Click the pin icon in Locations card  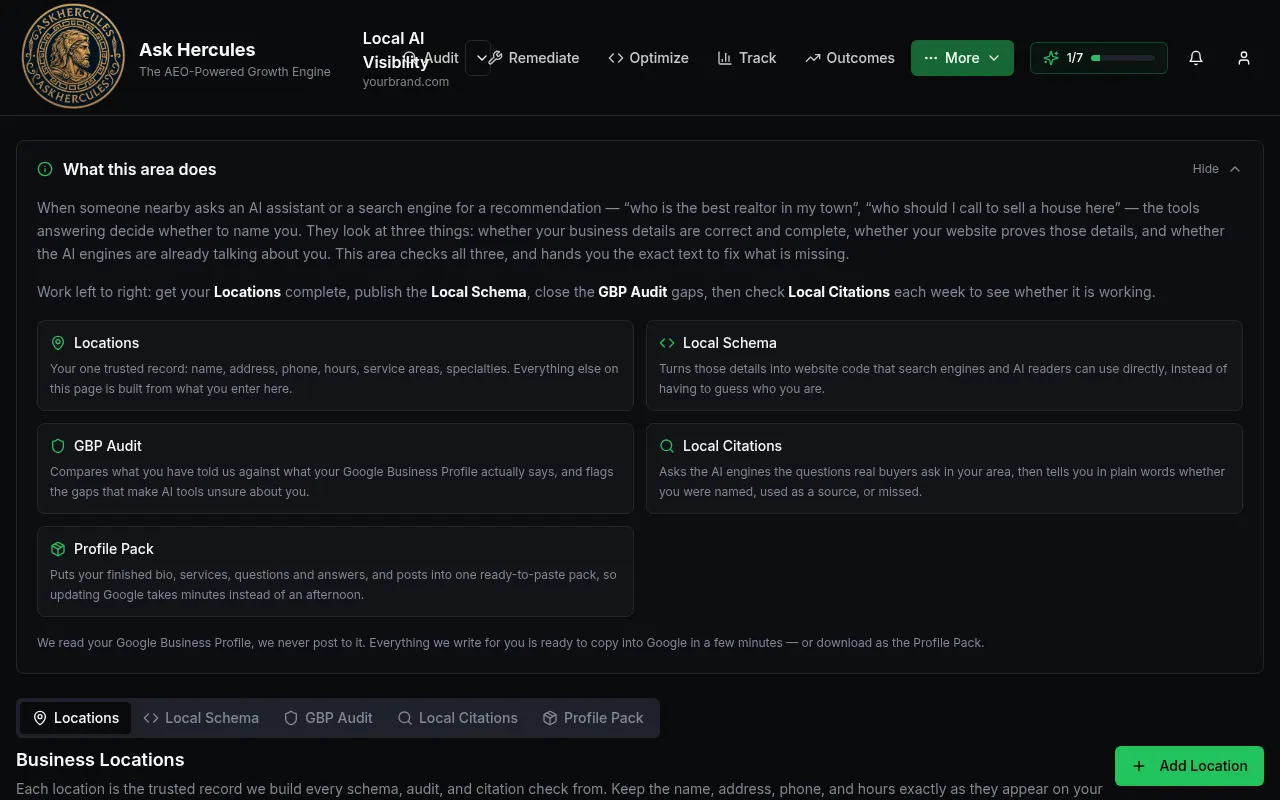click(x=58, y=343)
